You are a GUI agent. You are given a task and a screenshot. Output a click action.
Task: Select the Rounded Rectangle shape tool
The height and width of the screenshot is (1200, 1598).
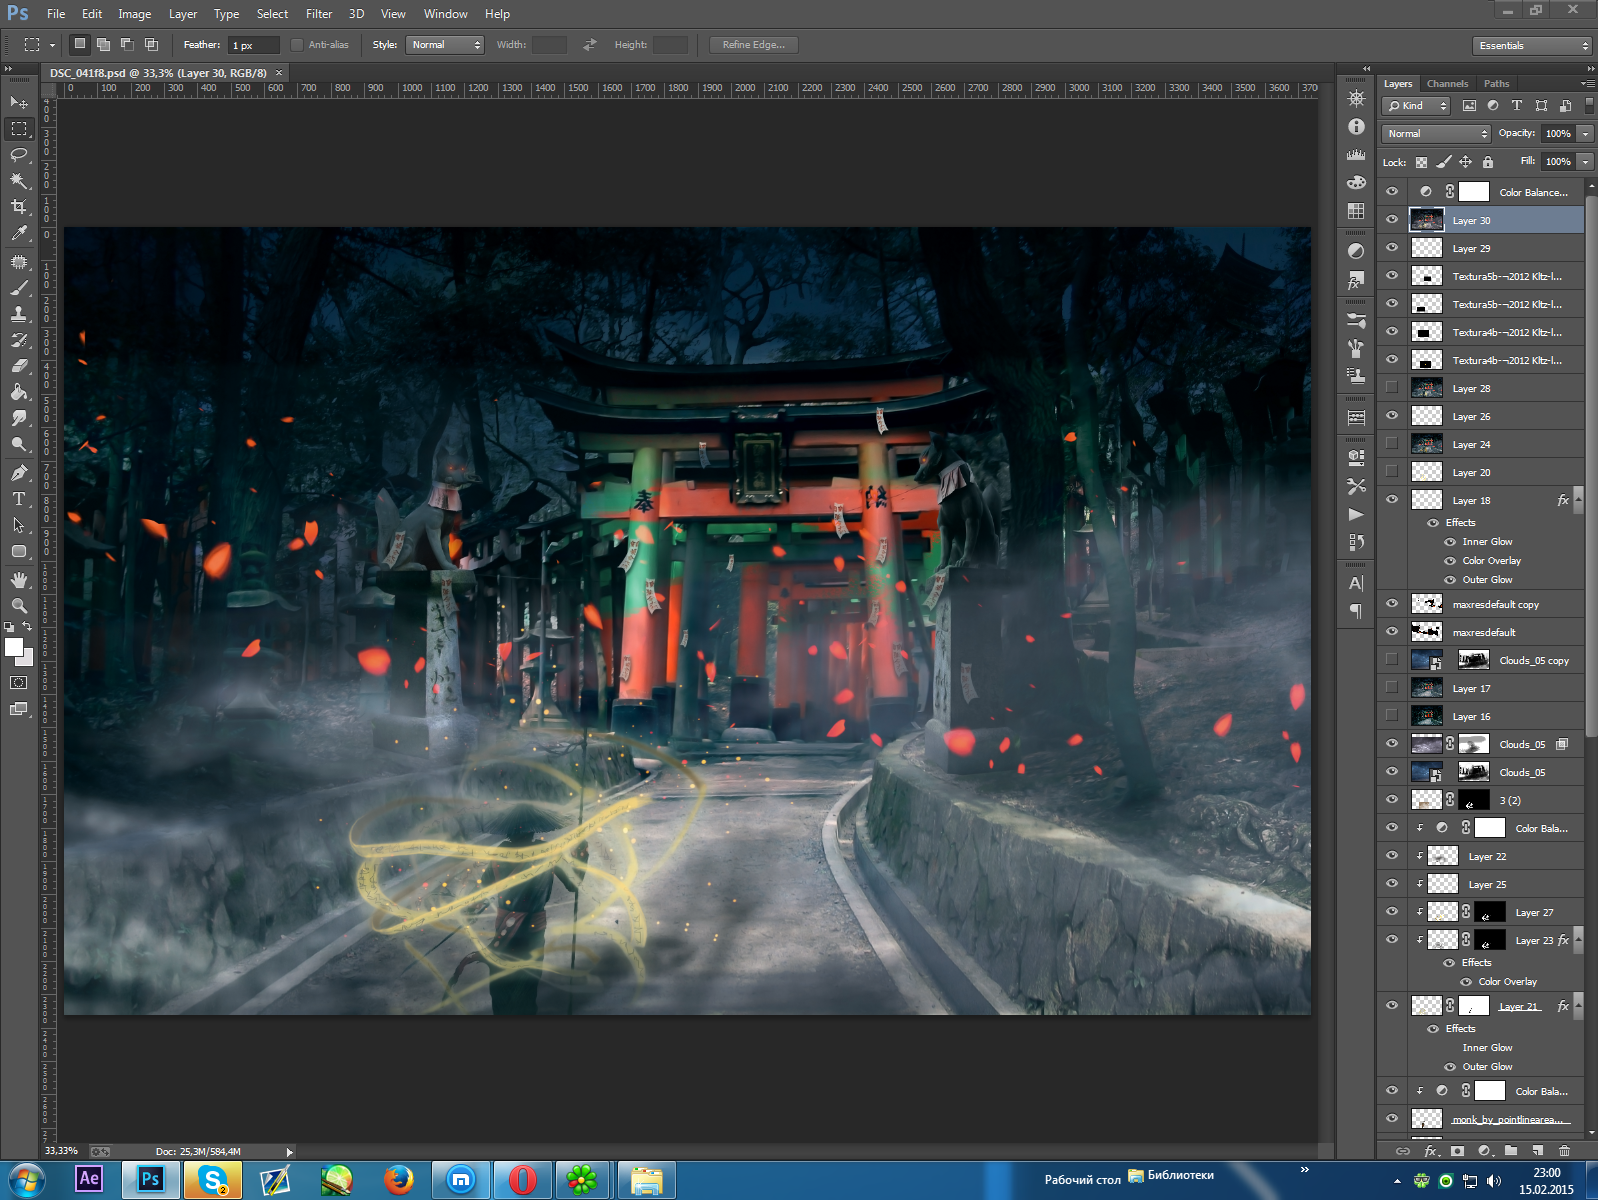19,551
